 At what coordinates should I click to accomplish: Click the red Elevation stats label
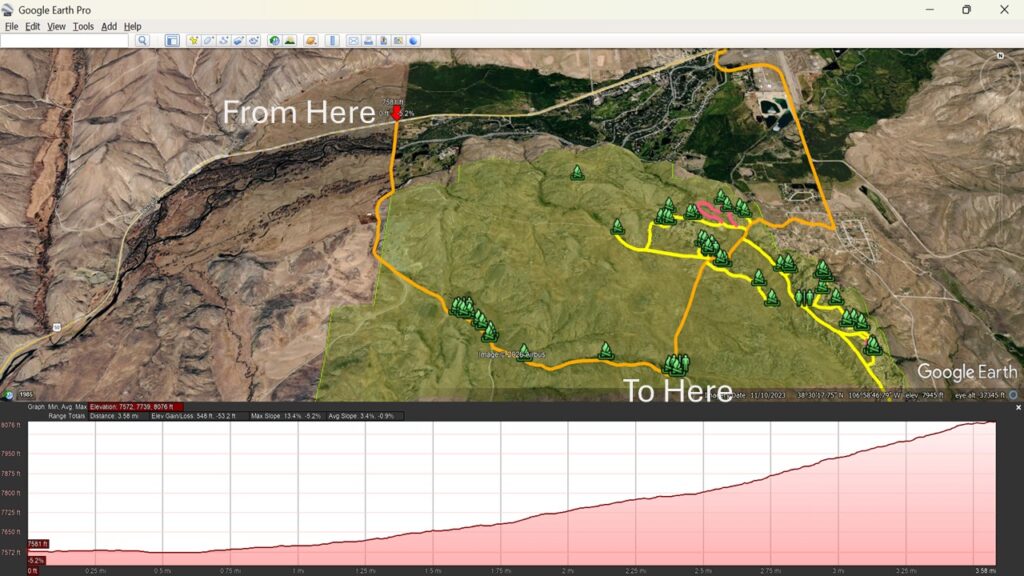(135, 407)
